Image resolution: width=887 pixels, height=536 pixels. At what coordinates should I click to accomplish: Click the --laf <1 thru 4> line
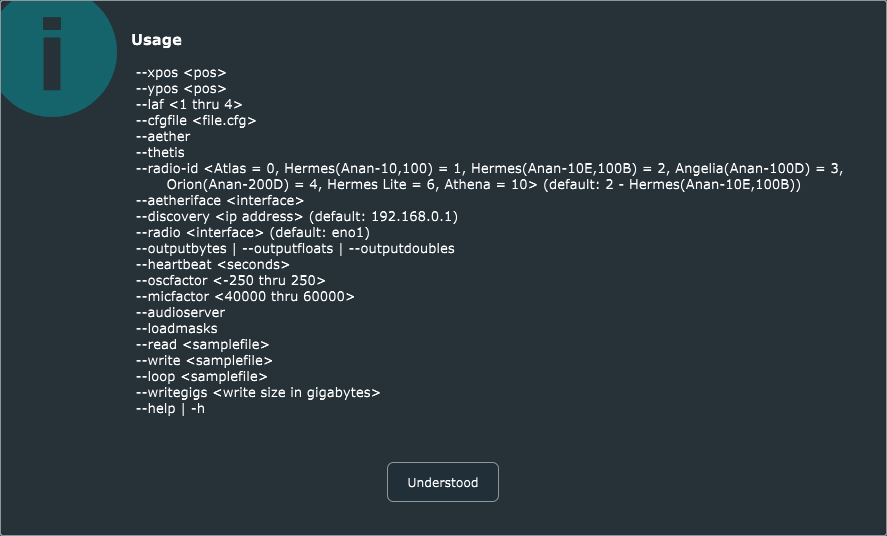(189, 105)
